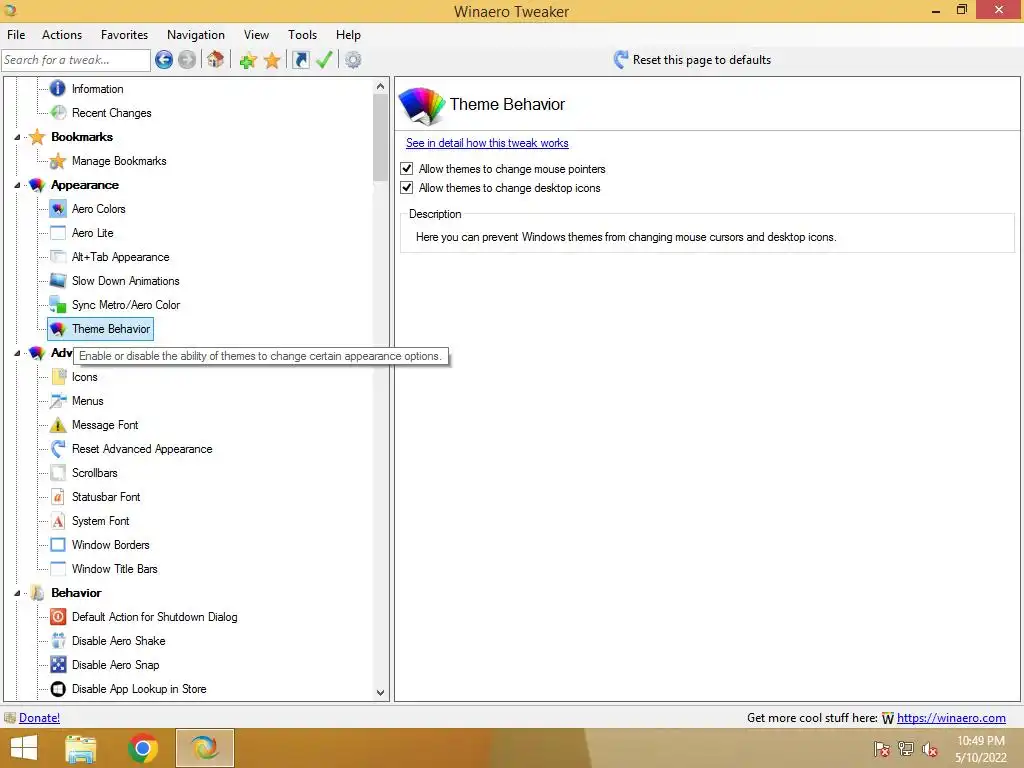Open File Explorer from the taskbar
Viewport: 1024px width, 768px height.
coord(81,748)
